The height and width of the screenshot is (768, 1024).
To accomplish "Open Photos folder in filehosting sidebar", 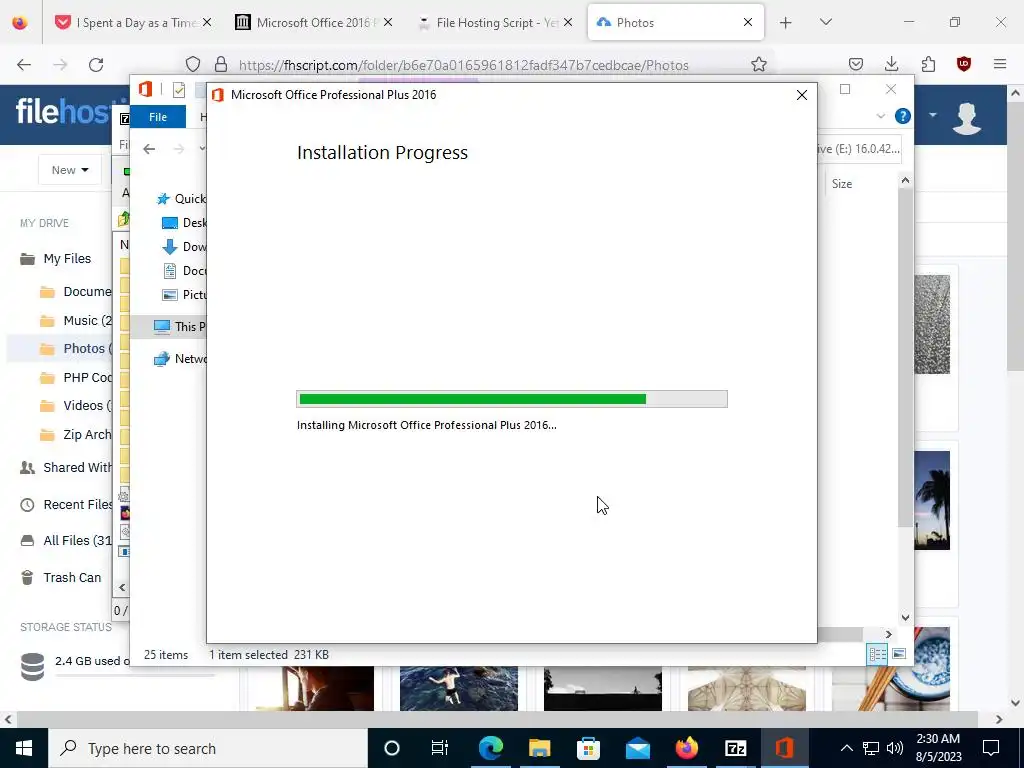I will pyautogui.click(x=75, y=349).
